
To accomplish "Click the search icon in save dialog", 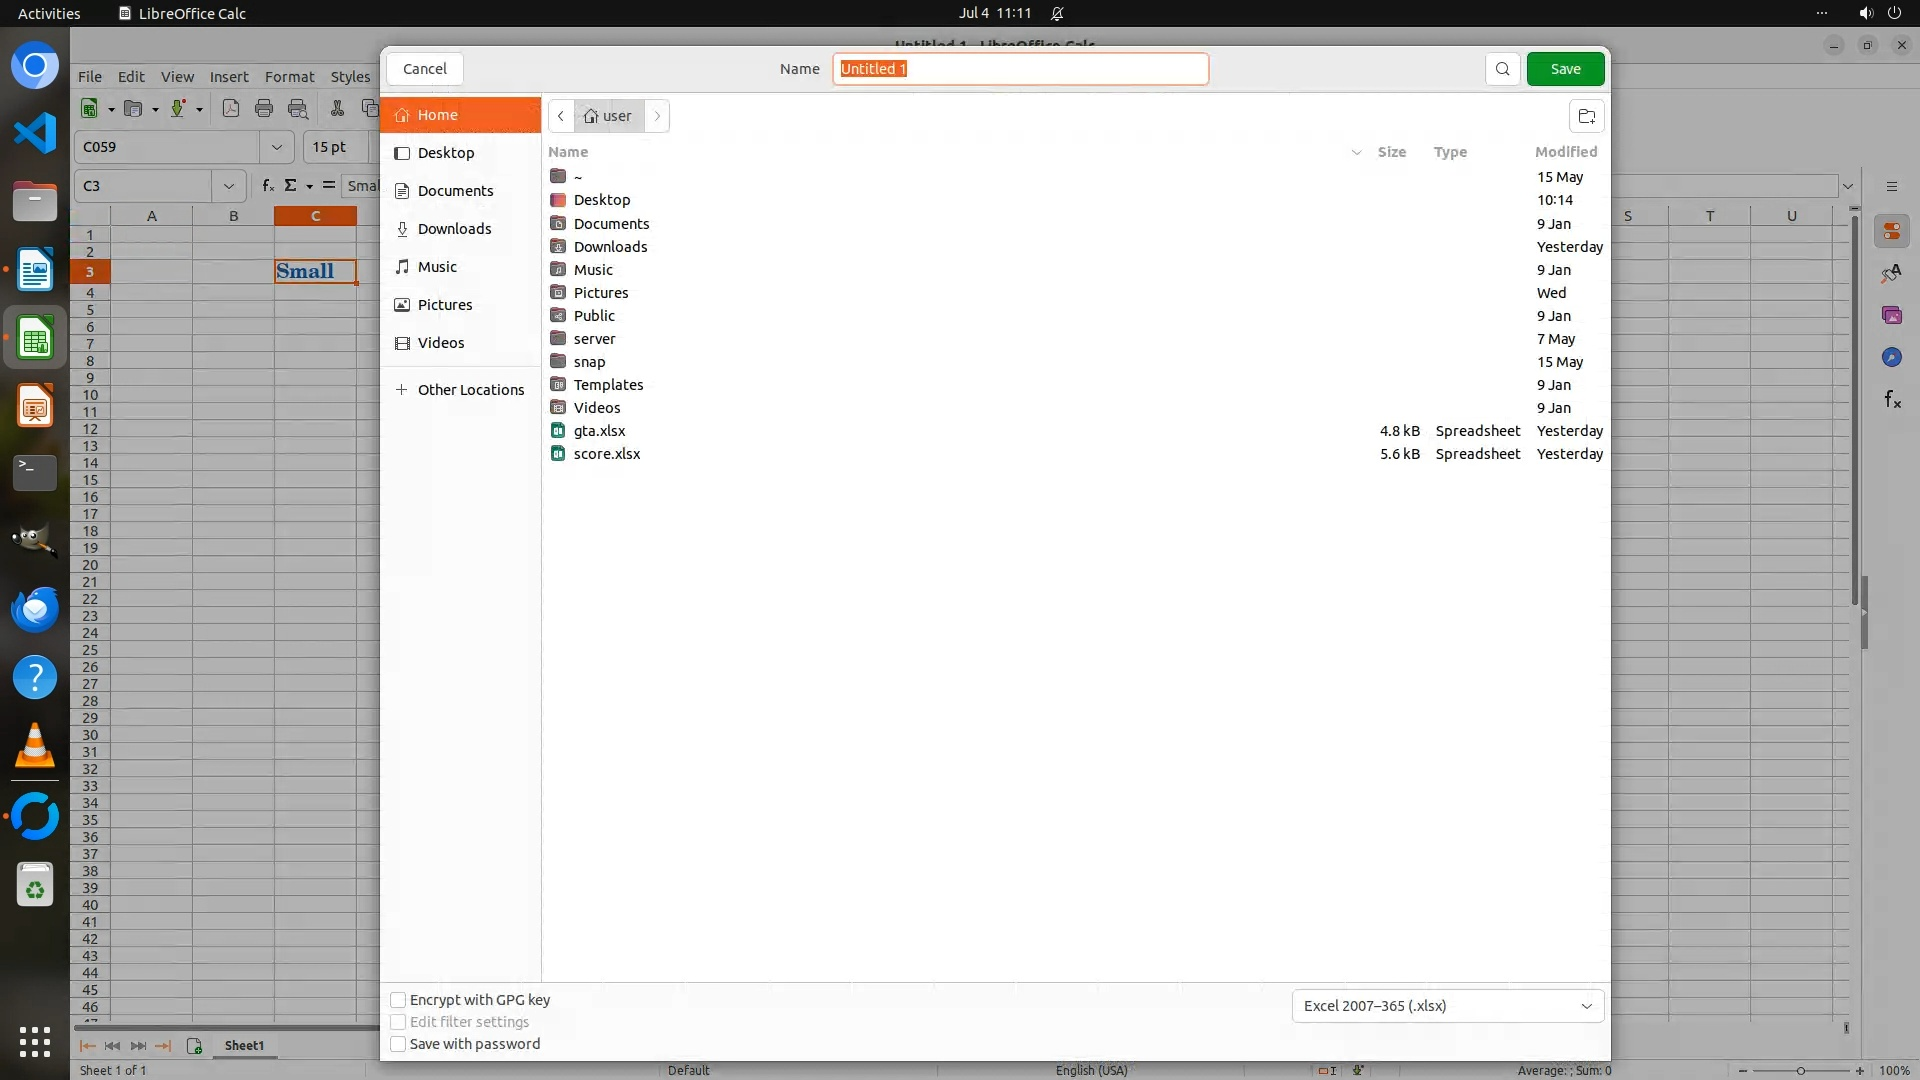I will 1502,69.
